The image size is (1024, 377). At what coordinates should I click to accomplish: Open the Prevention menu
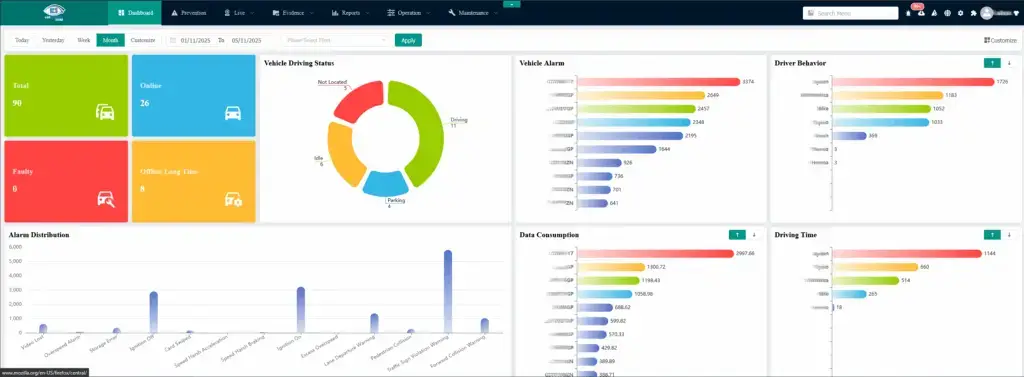point(189,12)
